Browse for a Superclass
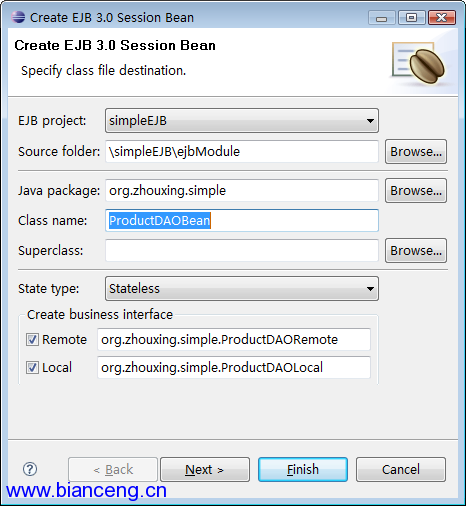Screen dimensions: 466x506 (x=416, y=250)
